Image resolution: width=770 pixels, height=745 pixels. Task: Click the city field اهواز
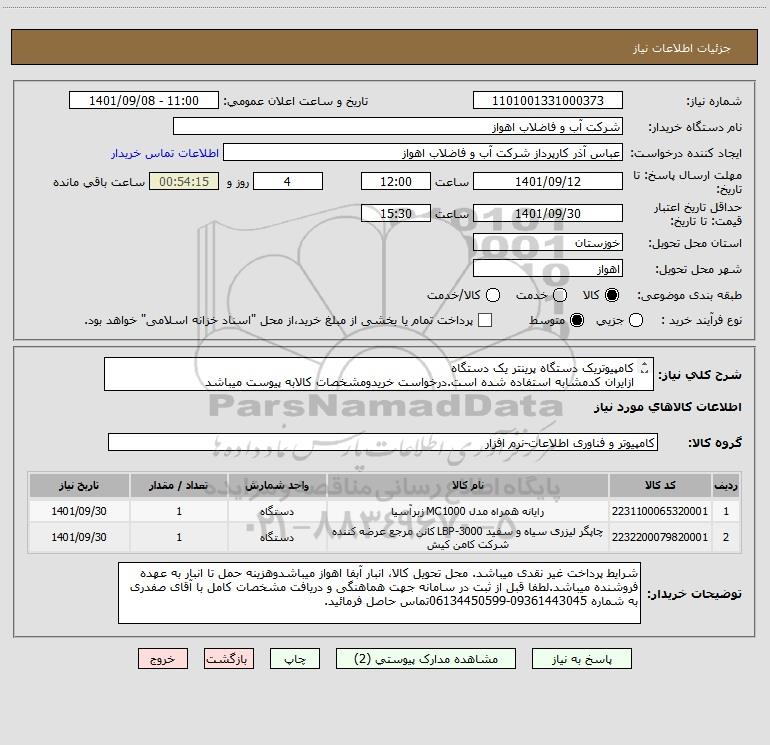click(x=548, y=269)
